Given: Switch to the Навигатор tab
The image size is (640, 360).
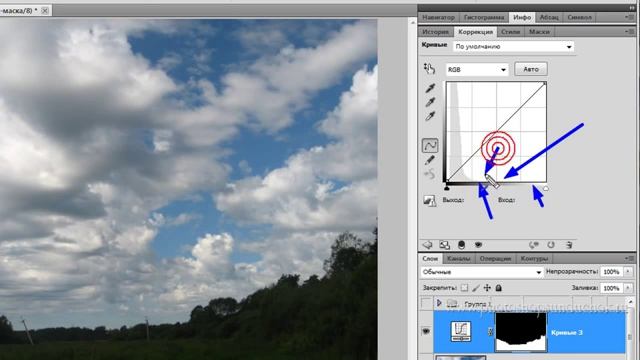Looking at the screenshot, I should tap(438, 17).
